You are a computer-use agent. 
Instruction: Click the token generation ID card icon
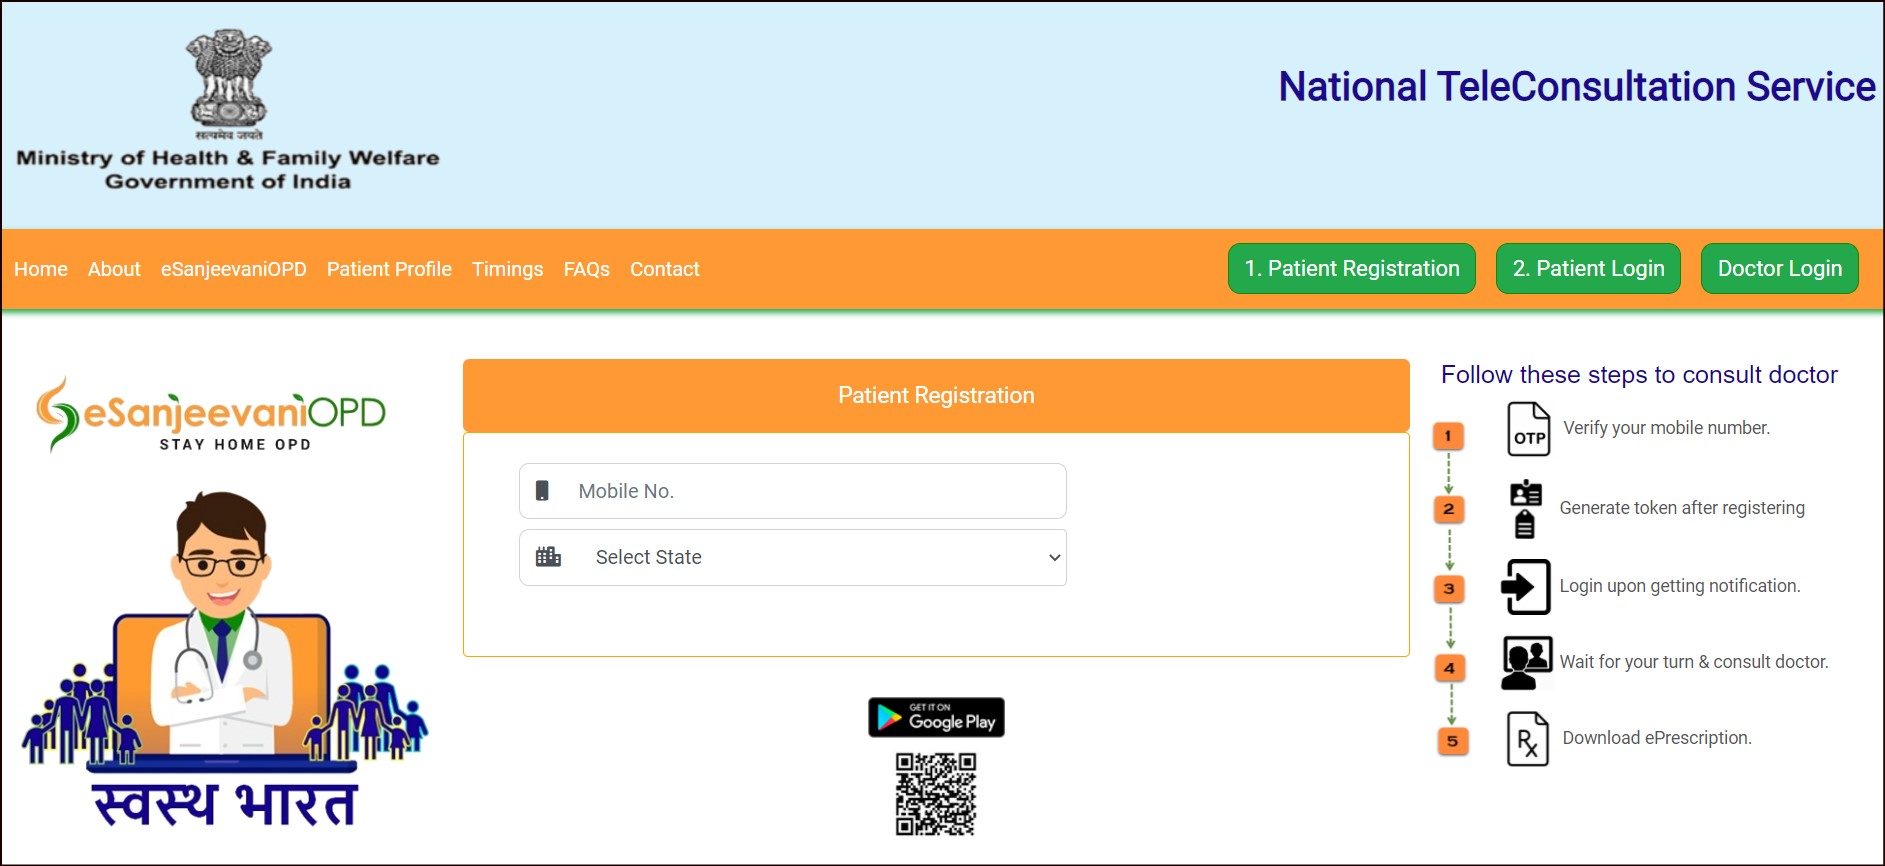coord(1525,509)
